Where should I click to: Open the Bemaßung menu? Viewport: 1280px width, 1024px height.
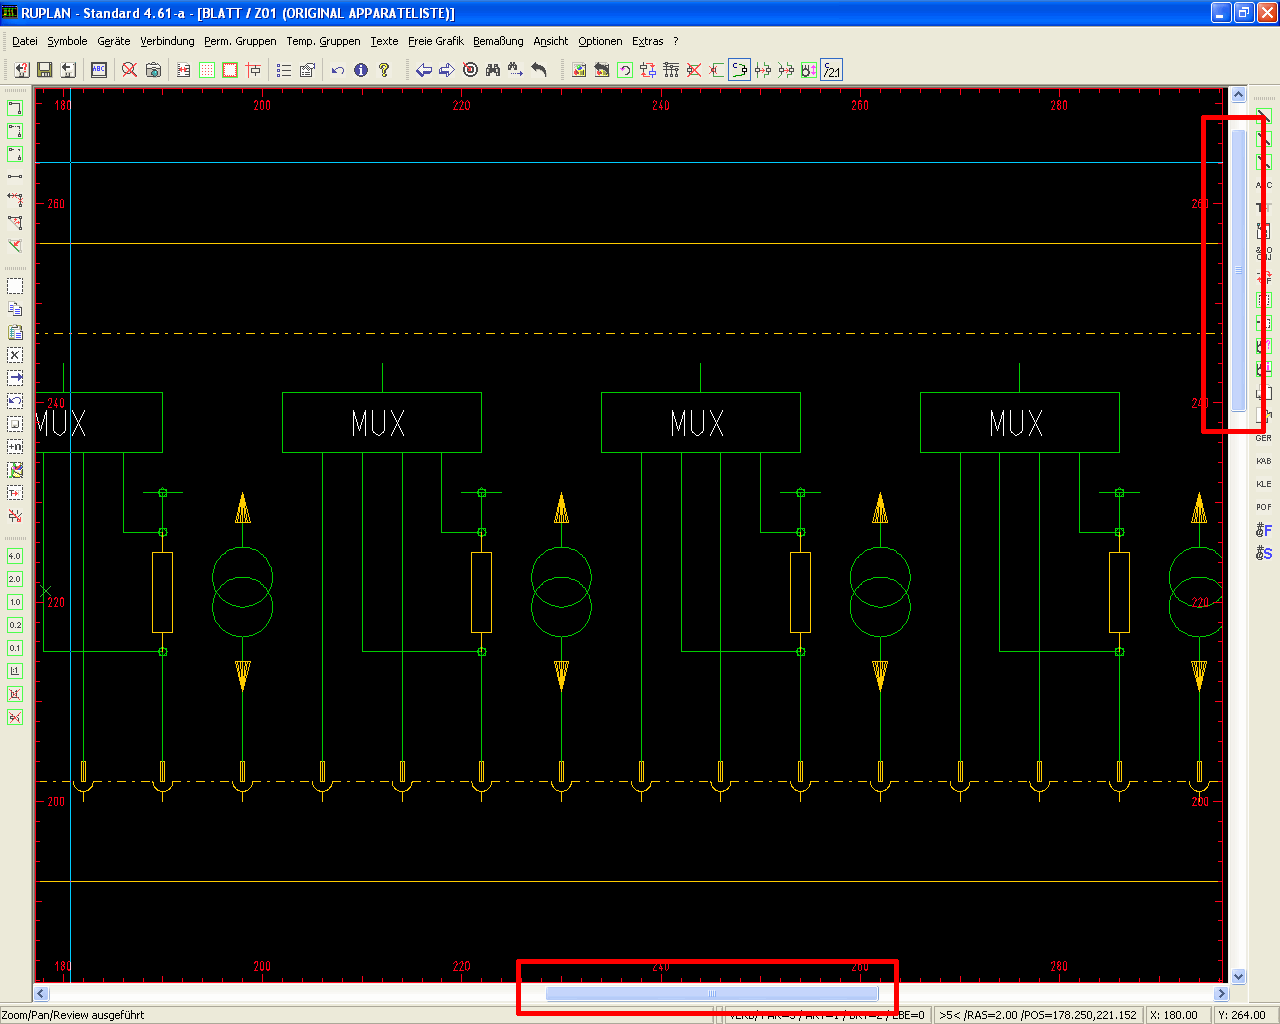click(x=498, y=41)
